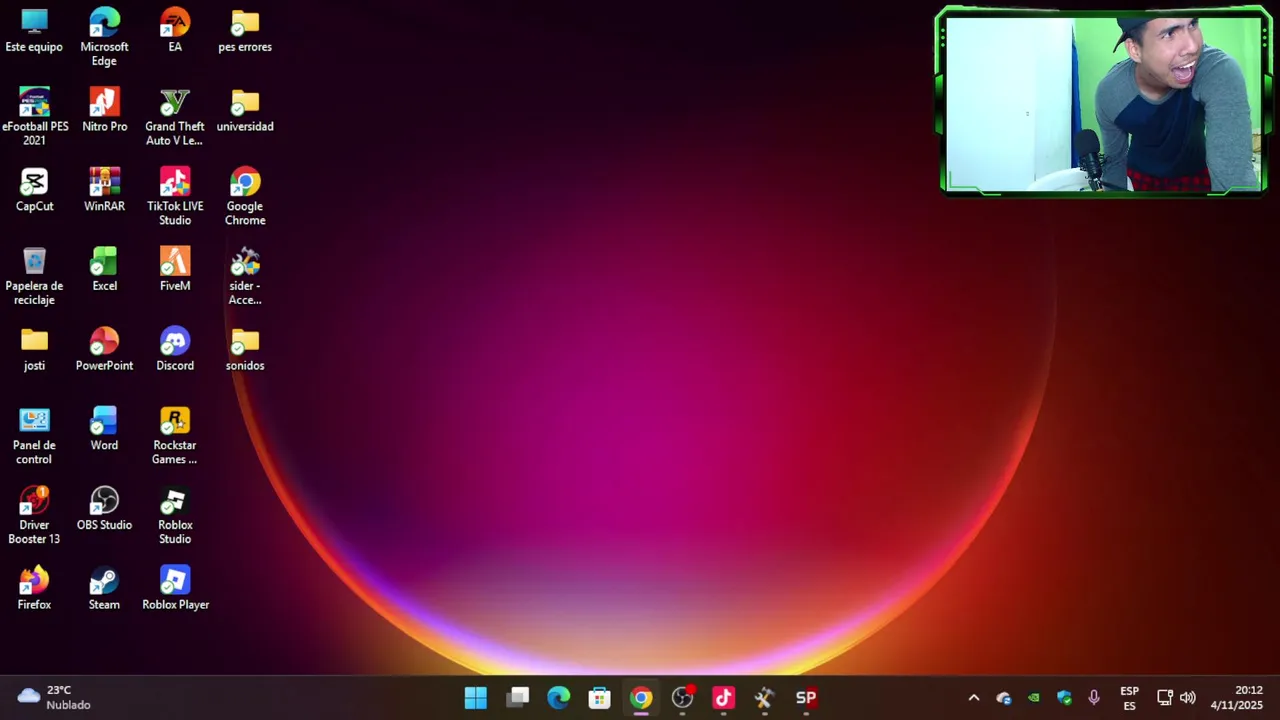The image size is (1280, 720).
Task: Switch to OBS Studio in taskbar
Action: coord(682,698)
